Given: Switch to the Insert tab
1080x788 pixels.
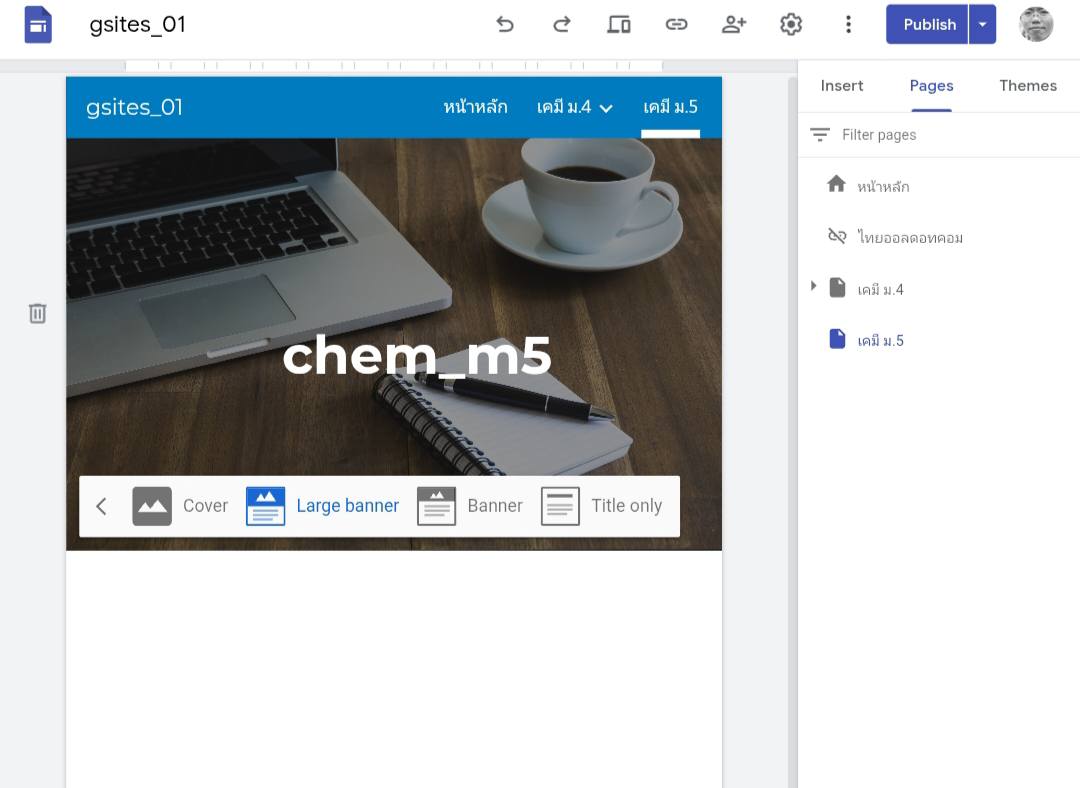Looking at the screenshot, I should 842,86.
